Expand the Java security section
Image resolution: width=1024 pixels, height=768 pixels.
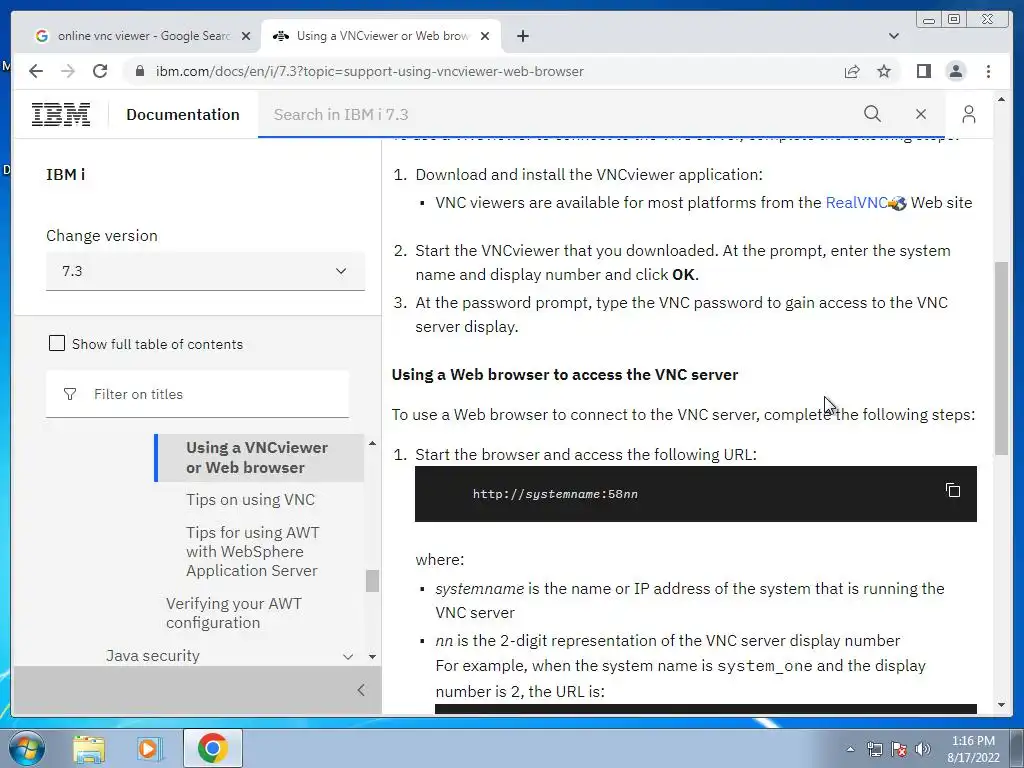[x=348, y=656]
